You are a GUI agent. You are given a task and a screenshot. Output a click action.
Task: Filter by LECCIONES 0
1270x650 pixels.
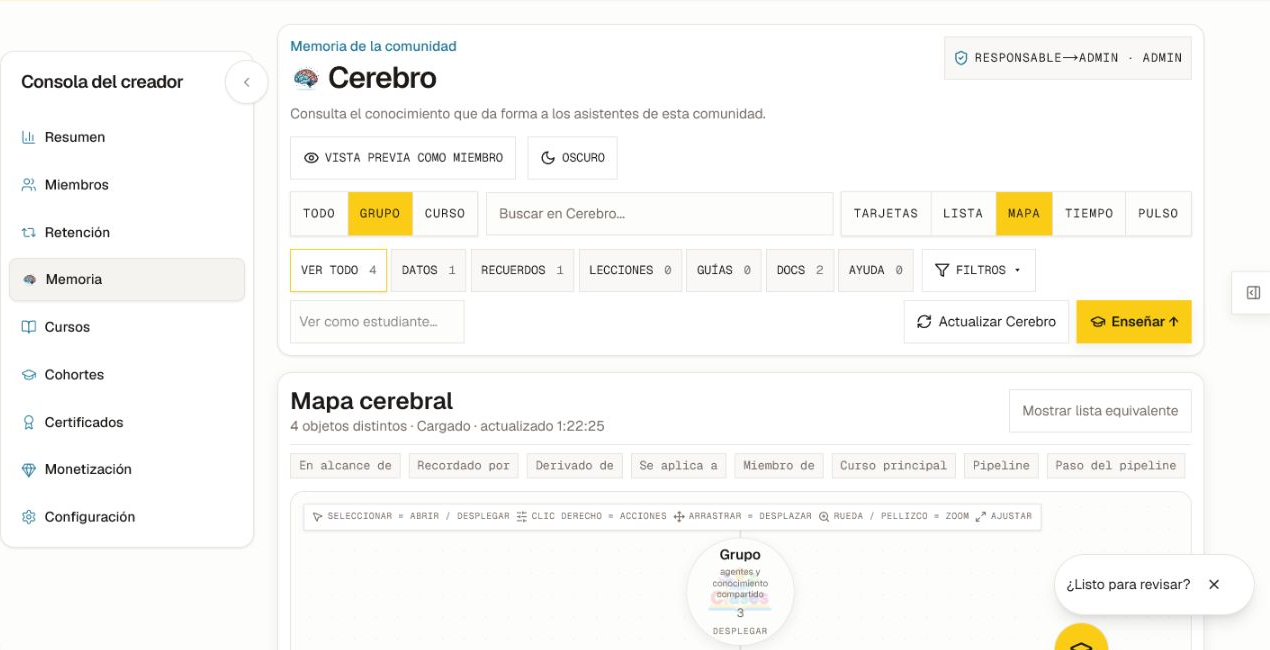[x=630, y=270]
